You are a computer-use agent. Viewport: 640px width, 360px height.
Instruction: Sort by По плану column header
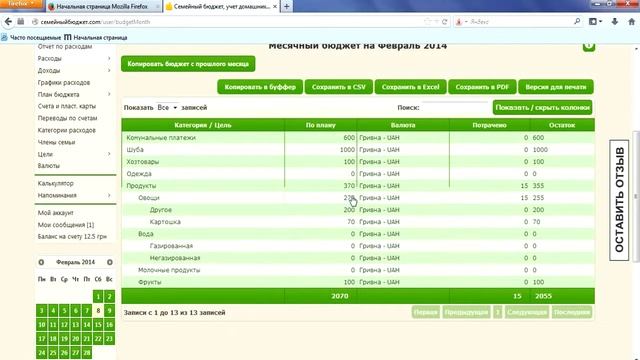click(x=320, y=125)
